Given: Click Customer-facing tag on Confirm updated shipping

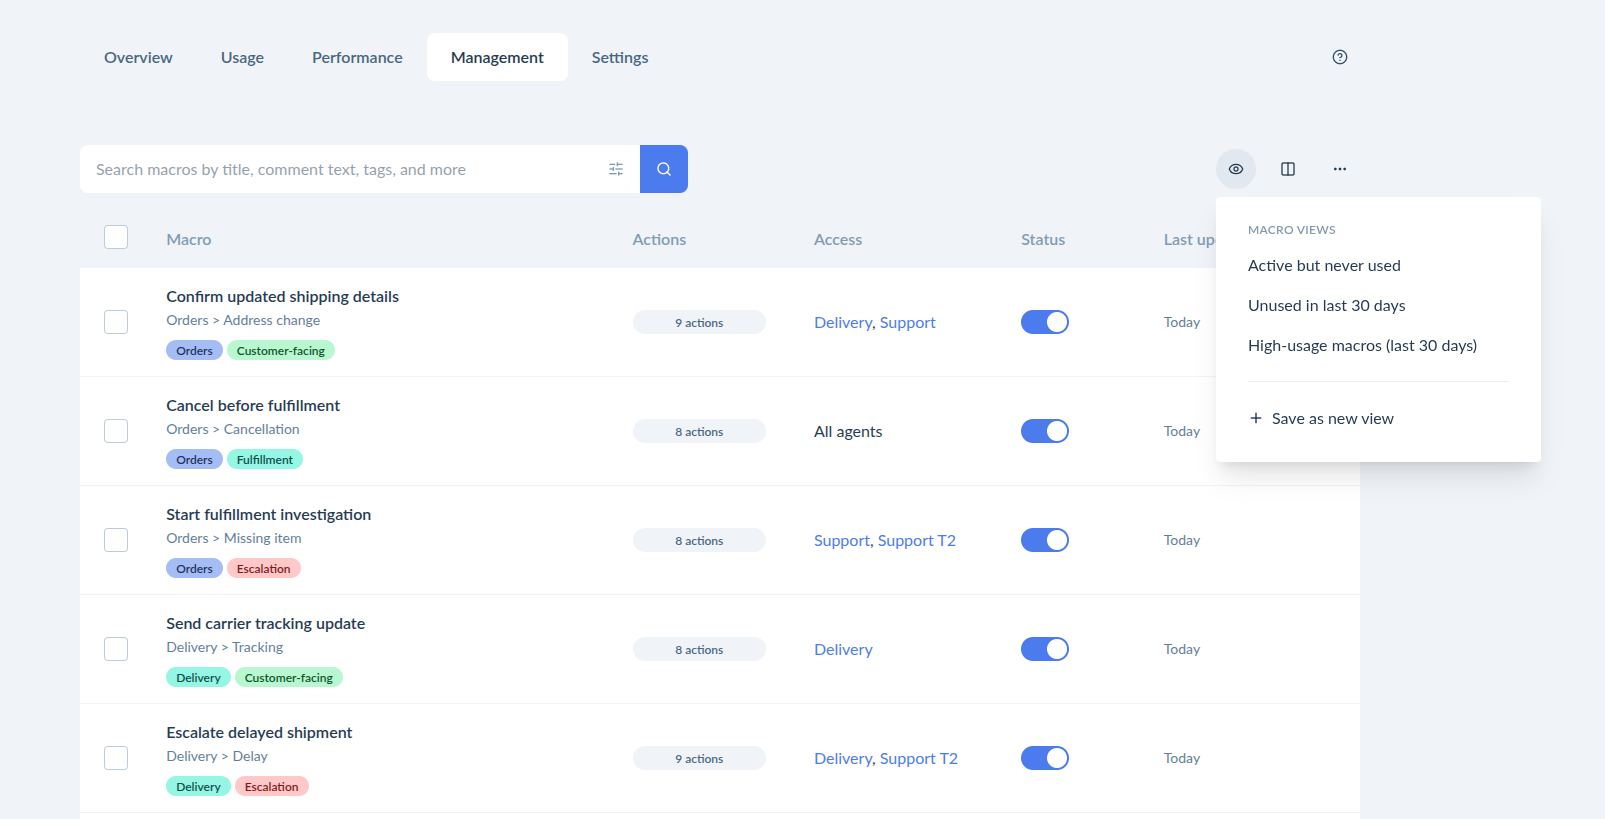Looking at the screenshot, I should point(281,350).
